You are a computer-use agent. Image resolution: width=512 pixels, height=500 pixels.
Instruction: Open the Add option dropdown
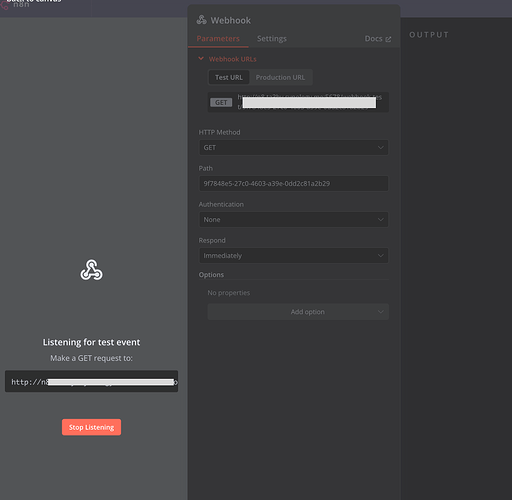298,312
